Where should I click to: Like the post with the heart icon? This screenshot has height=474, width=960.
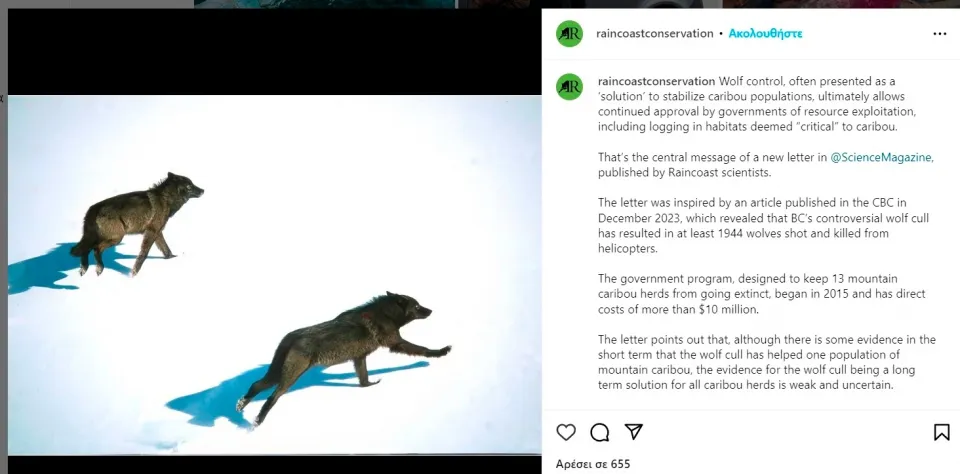click(566, 432)
